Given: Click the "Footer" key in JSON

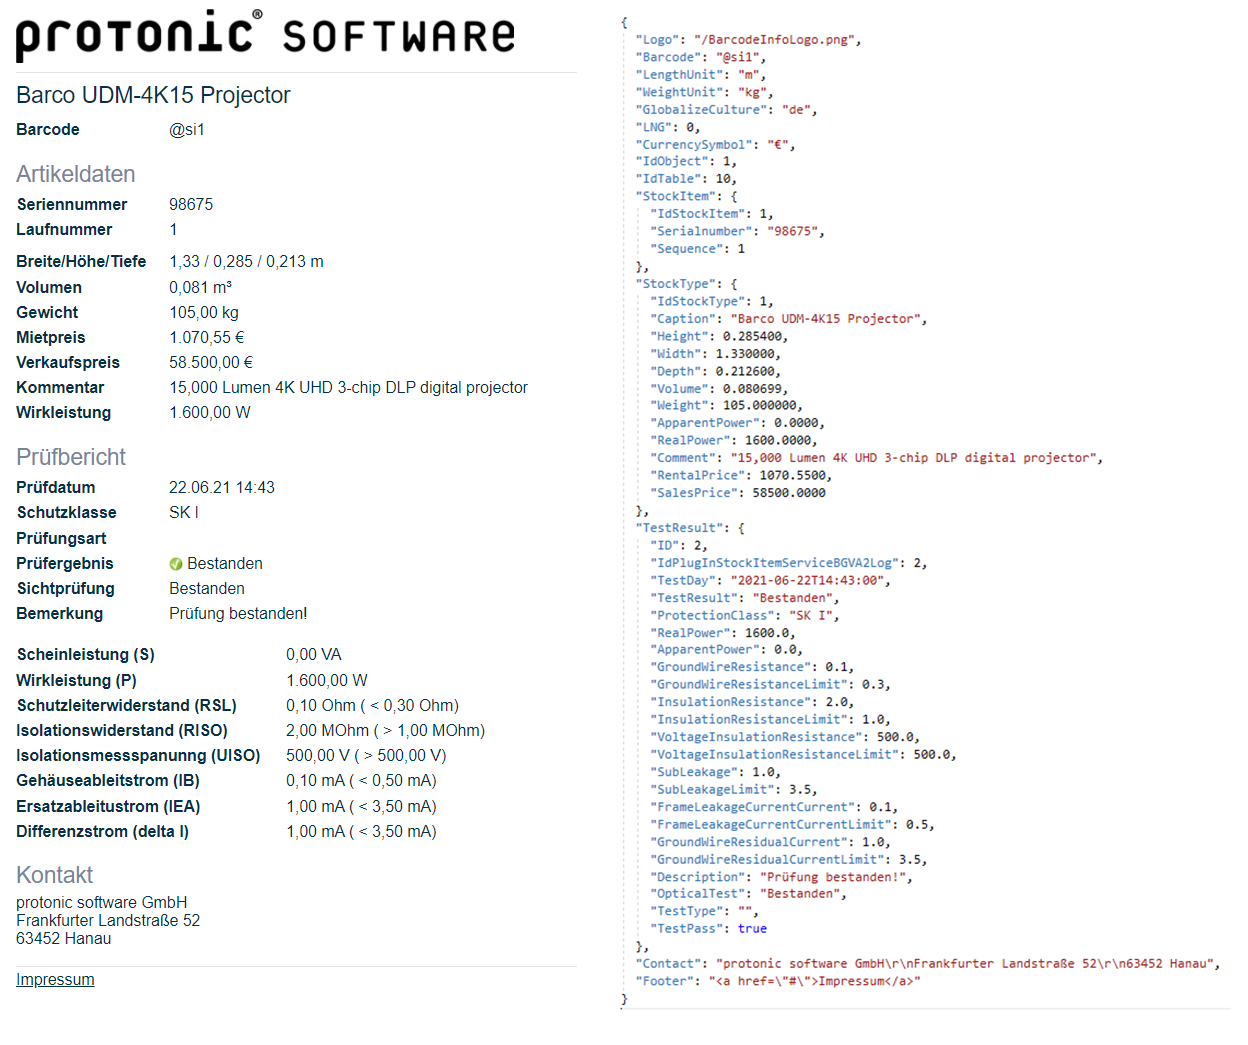Looking at the screenshot, I should coord(668,981).
